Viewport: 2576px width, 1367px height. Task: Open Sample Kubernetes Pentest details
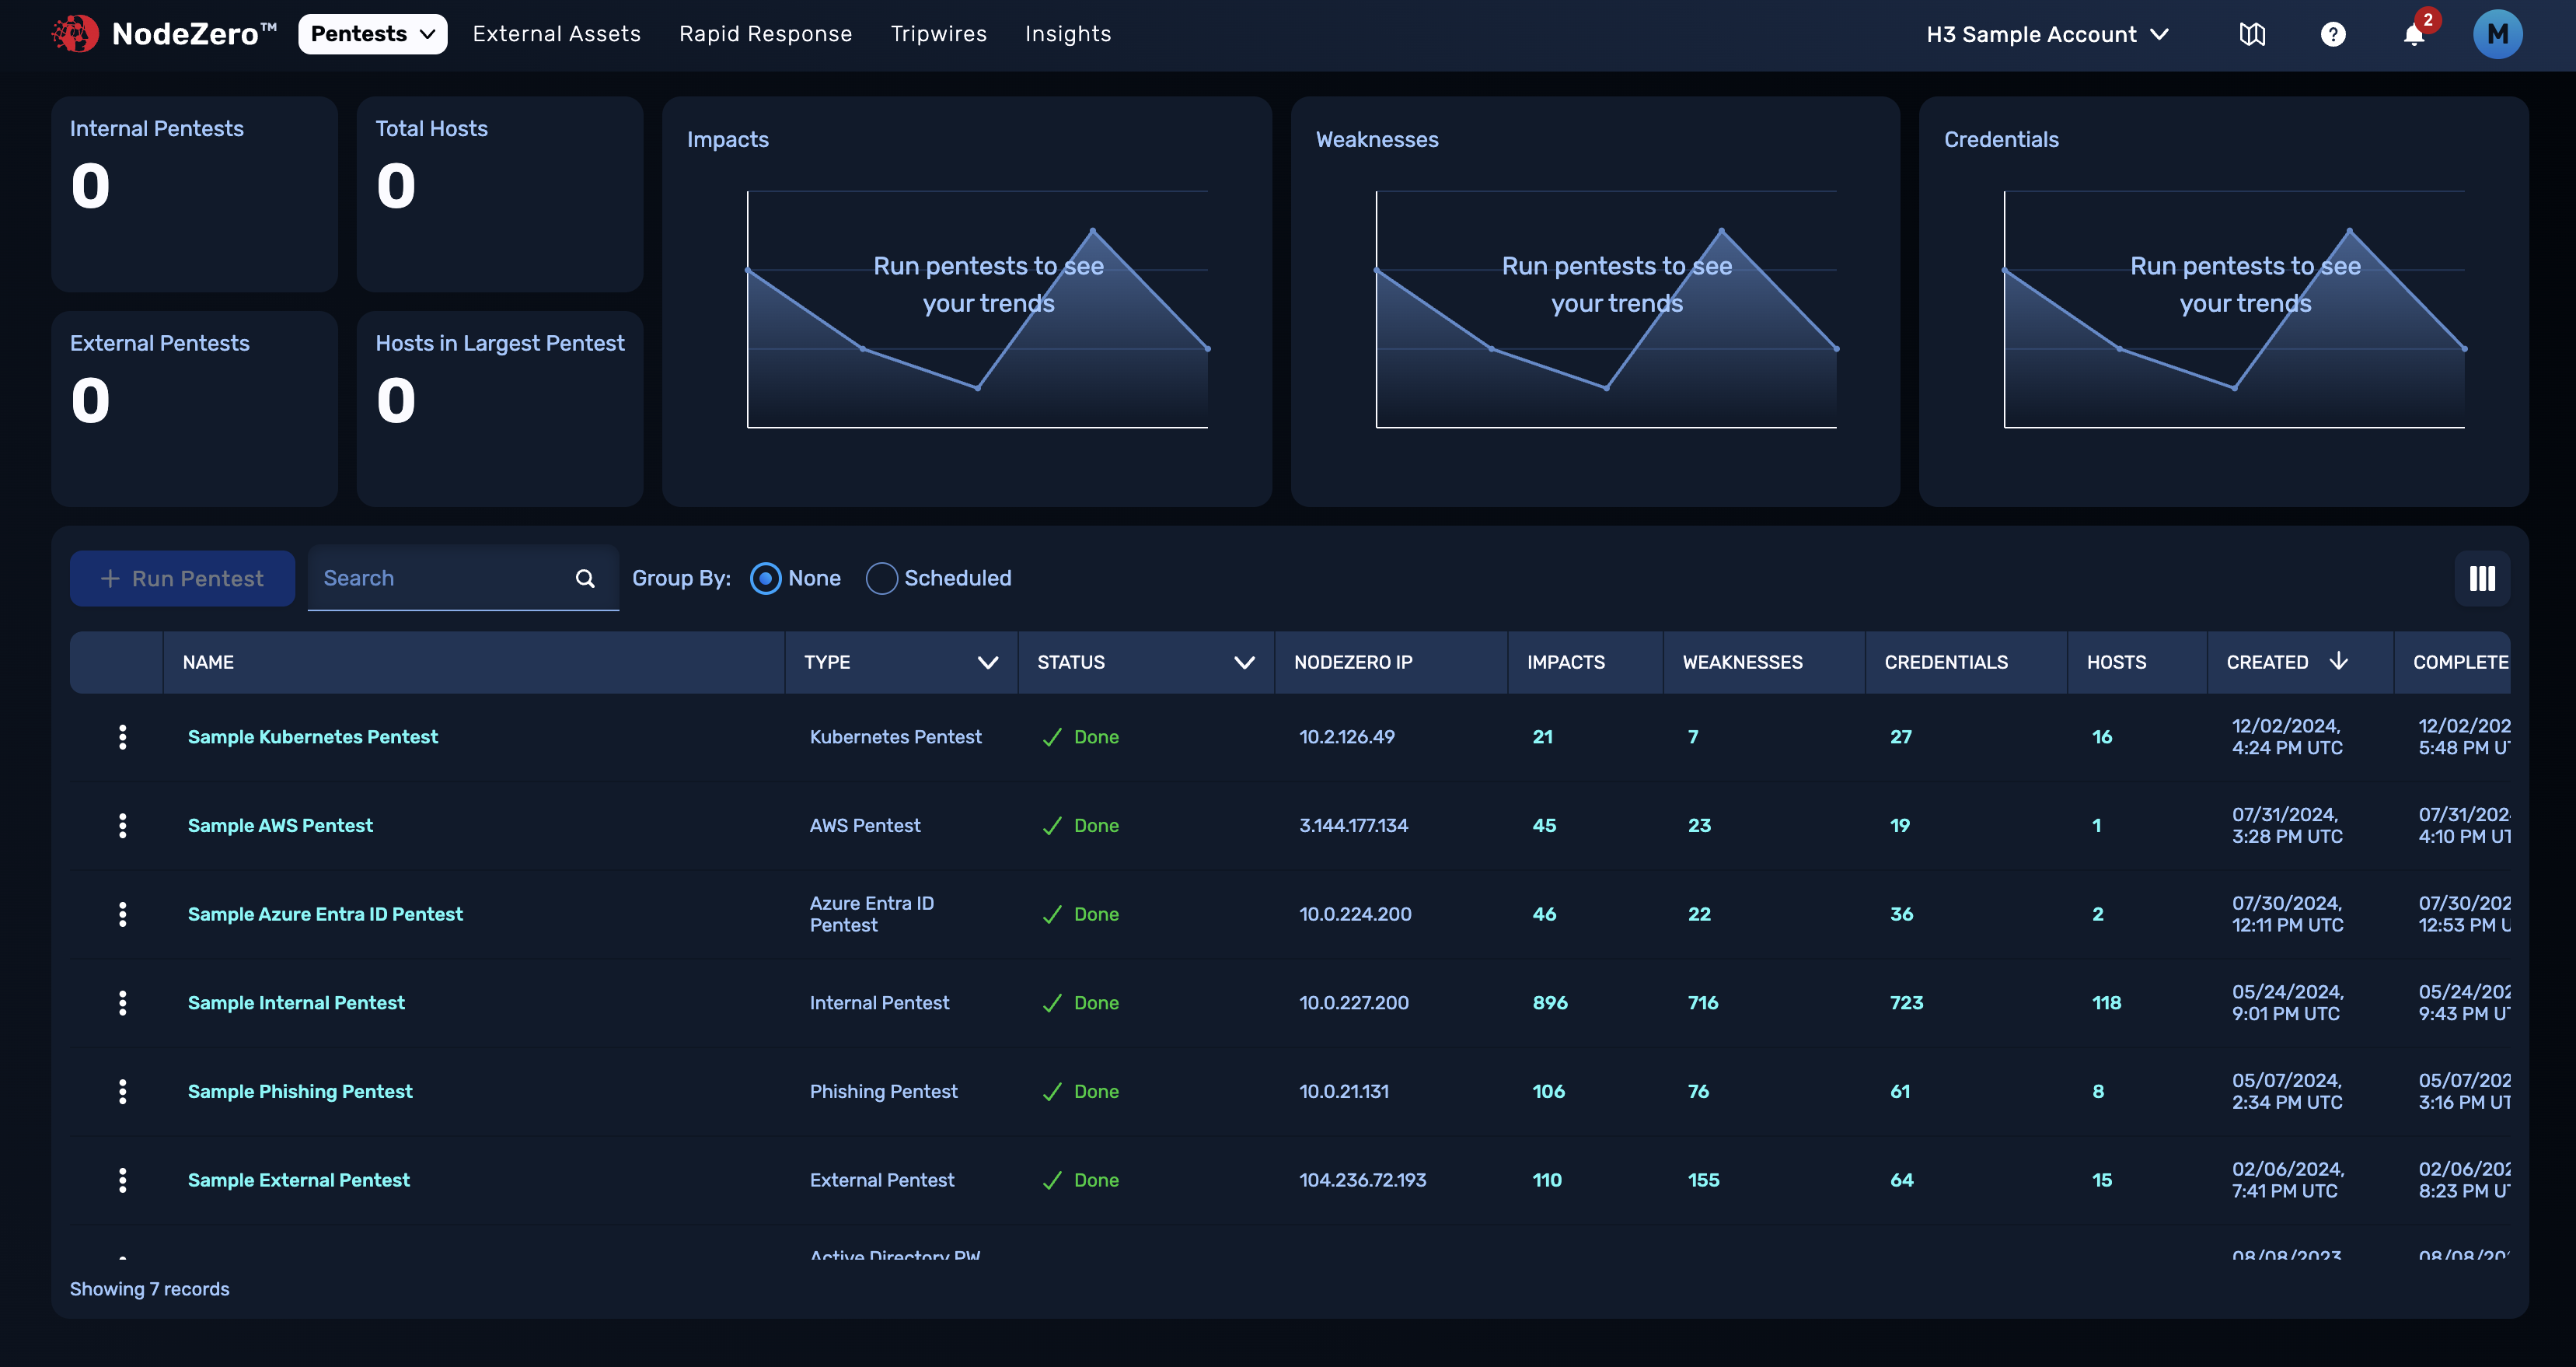point(313,737)
